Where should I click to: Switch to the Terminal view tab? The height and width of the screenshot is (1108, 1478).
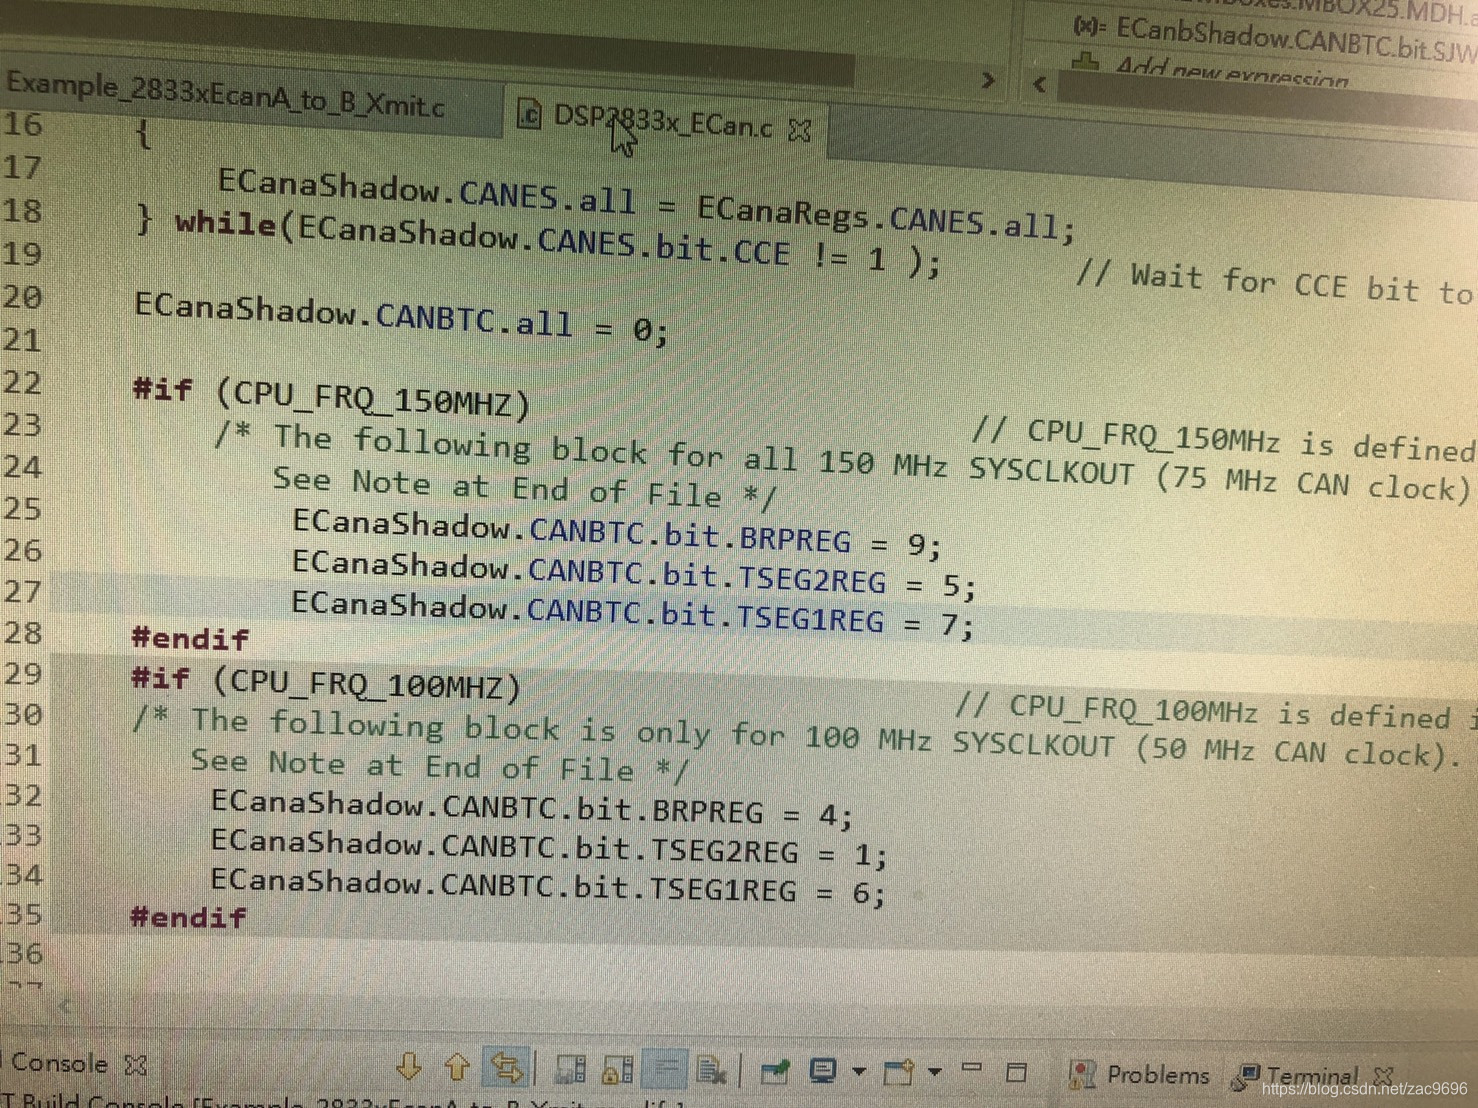tap(1312, 1079)
